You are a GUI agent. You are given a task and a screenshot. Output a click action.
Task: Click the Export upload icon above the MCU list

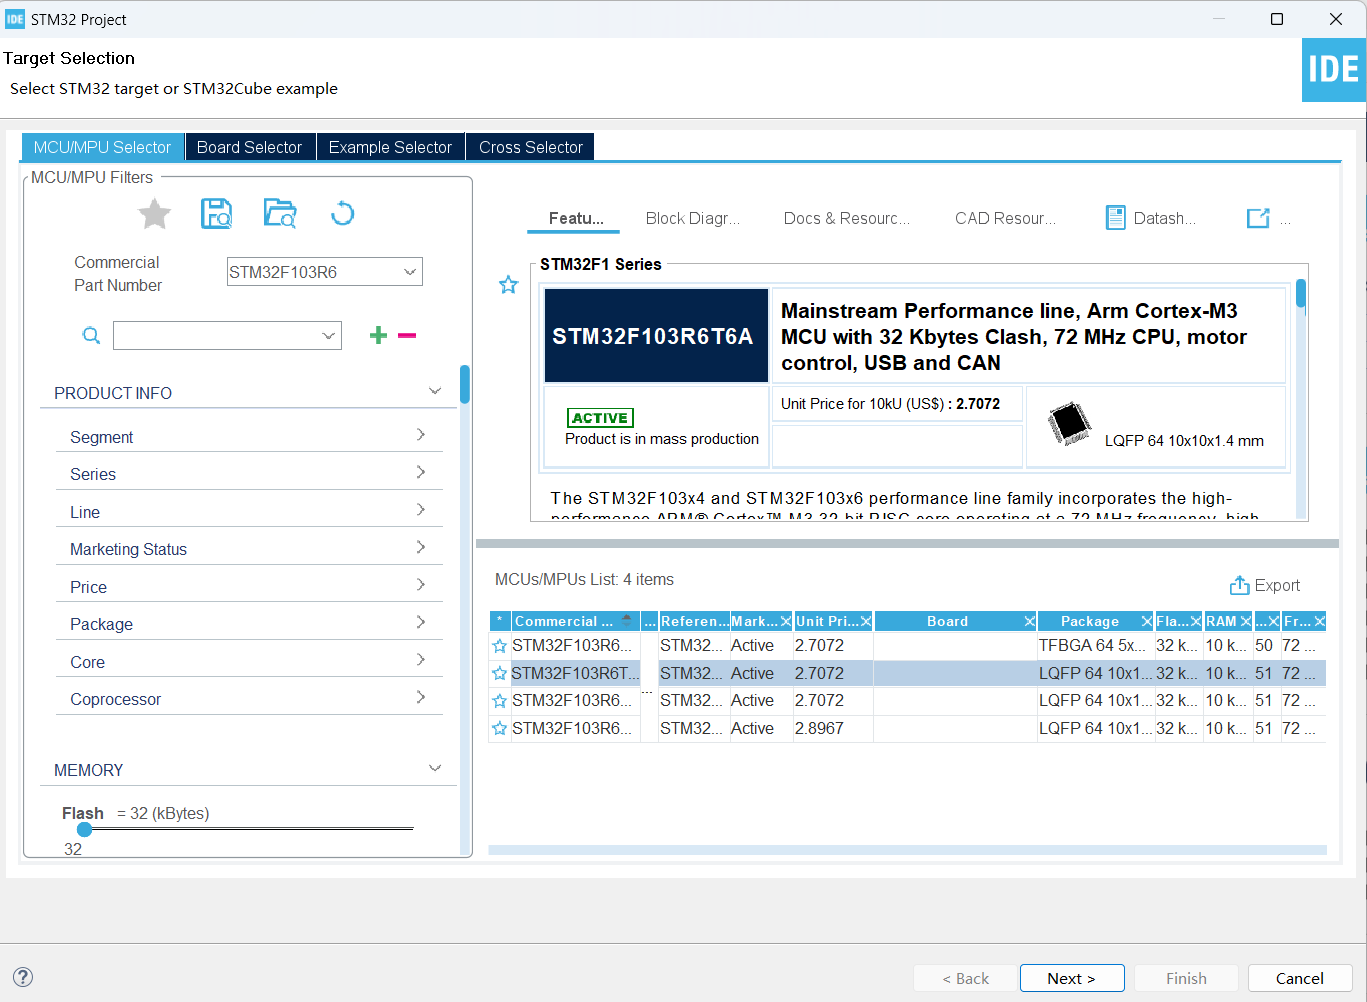tap(1239, 585)
